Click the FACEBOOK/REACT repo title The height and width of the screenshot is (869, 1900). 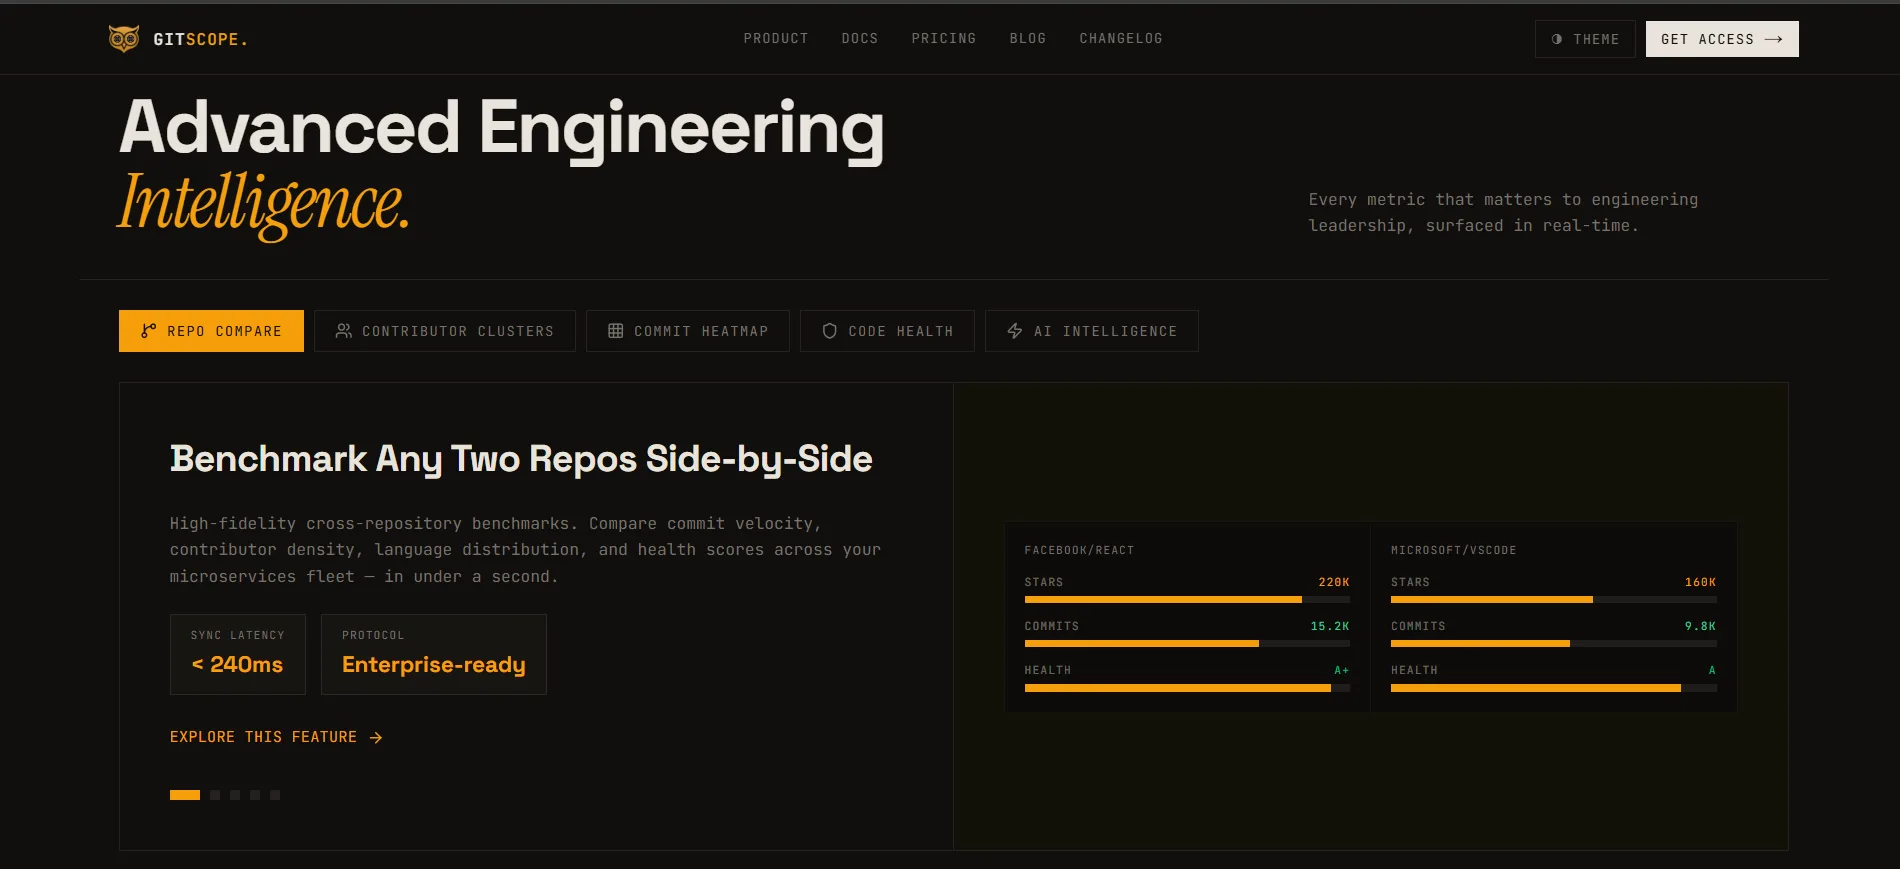click(x=1079, y=550)
